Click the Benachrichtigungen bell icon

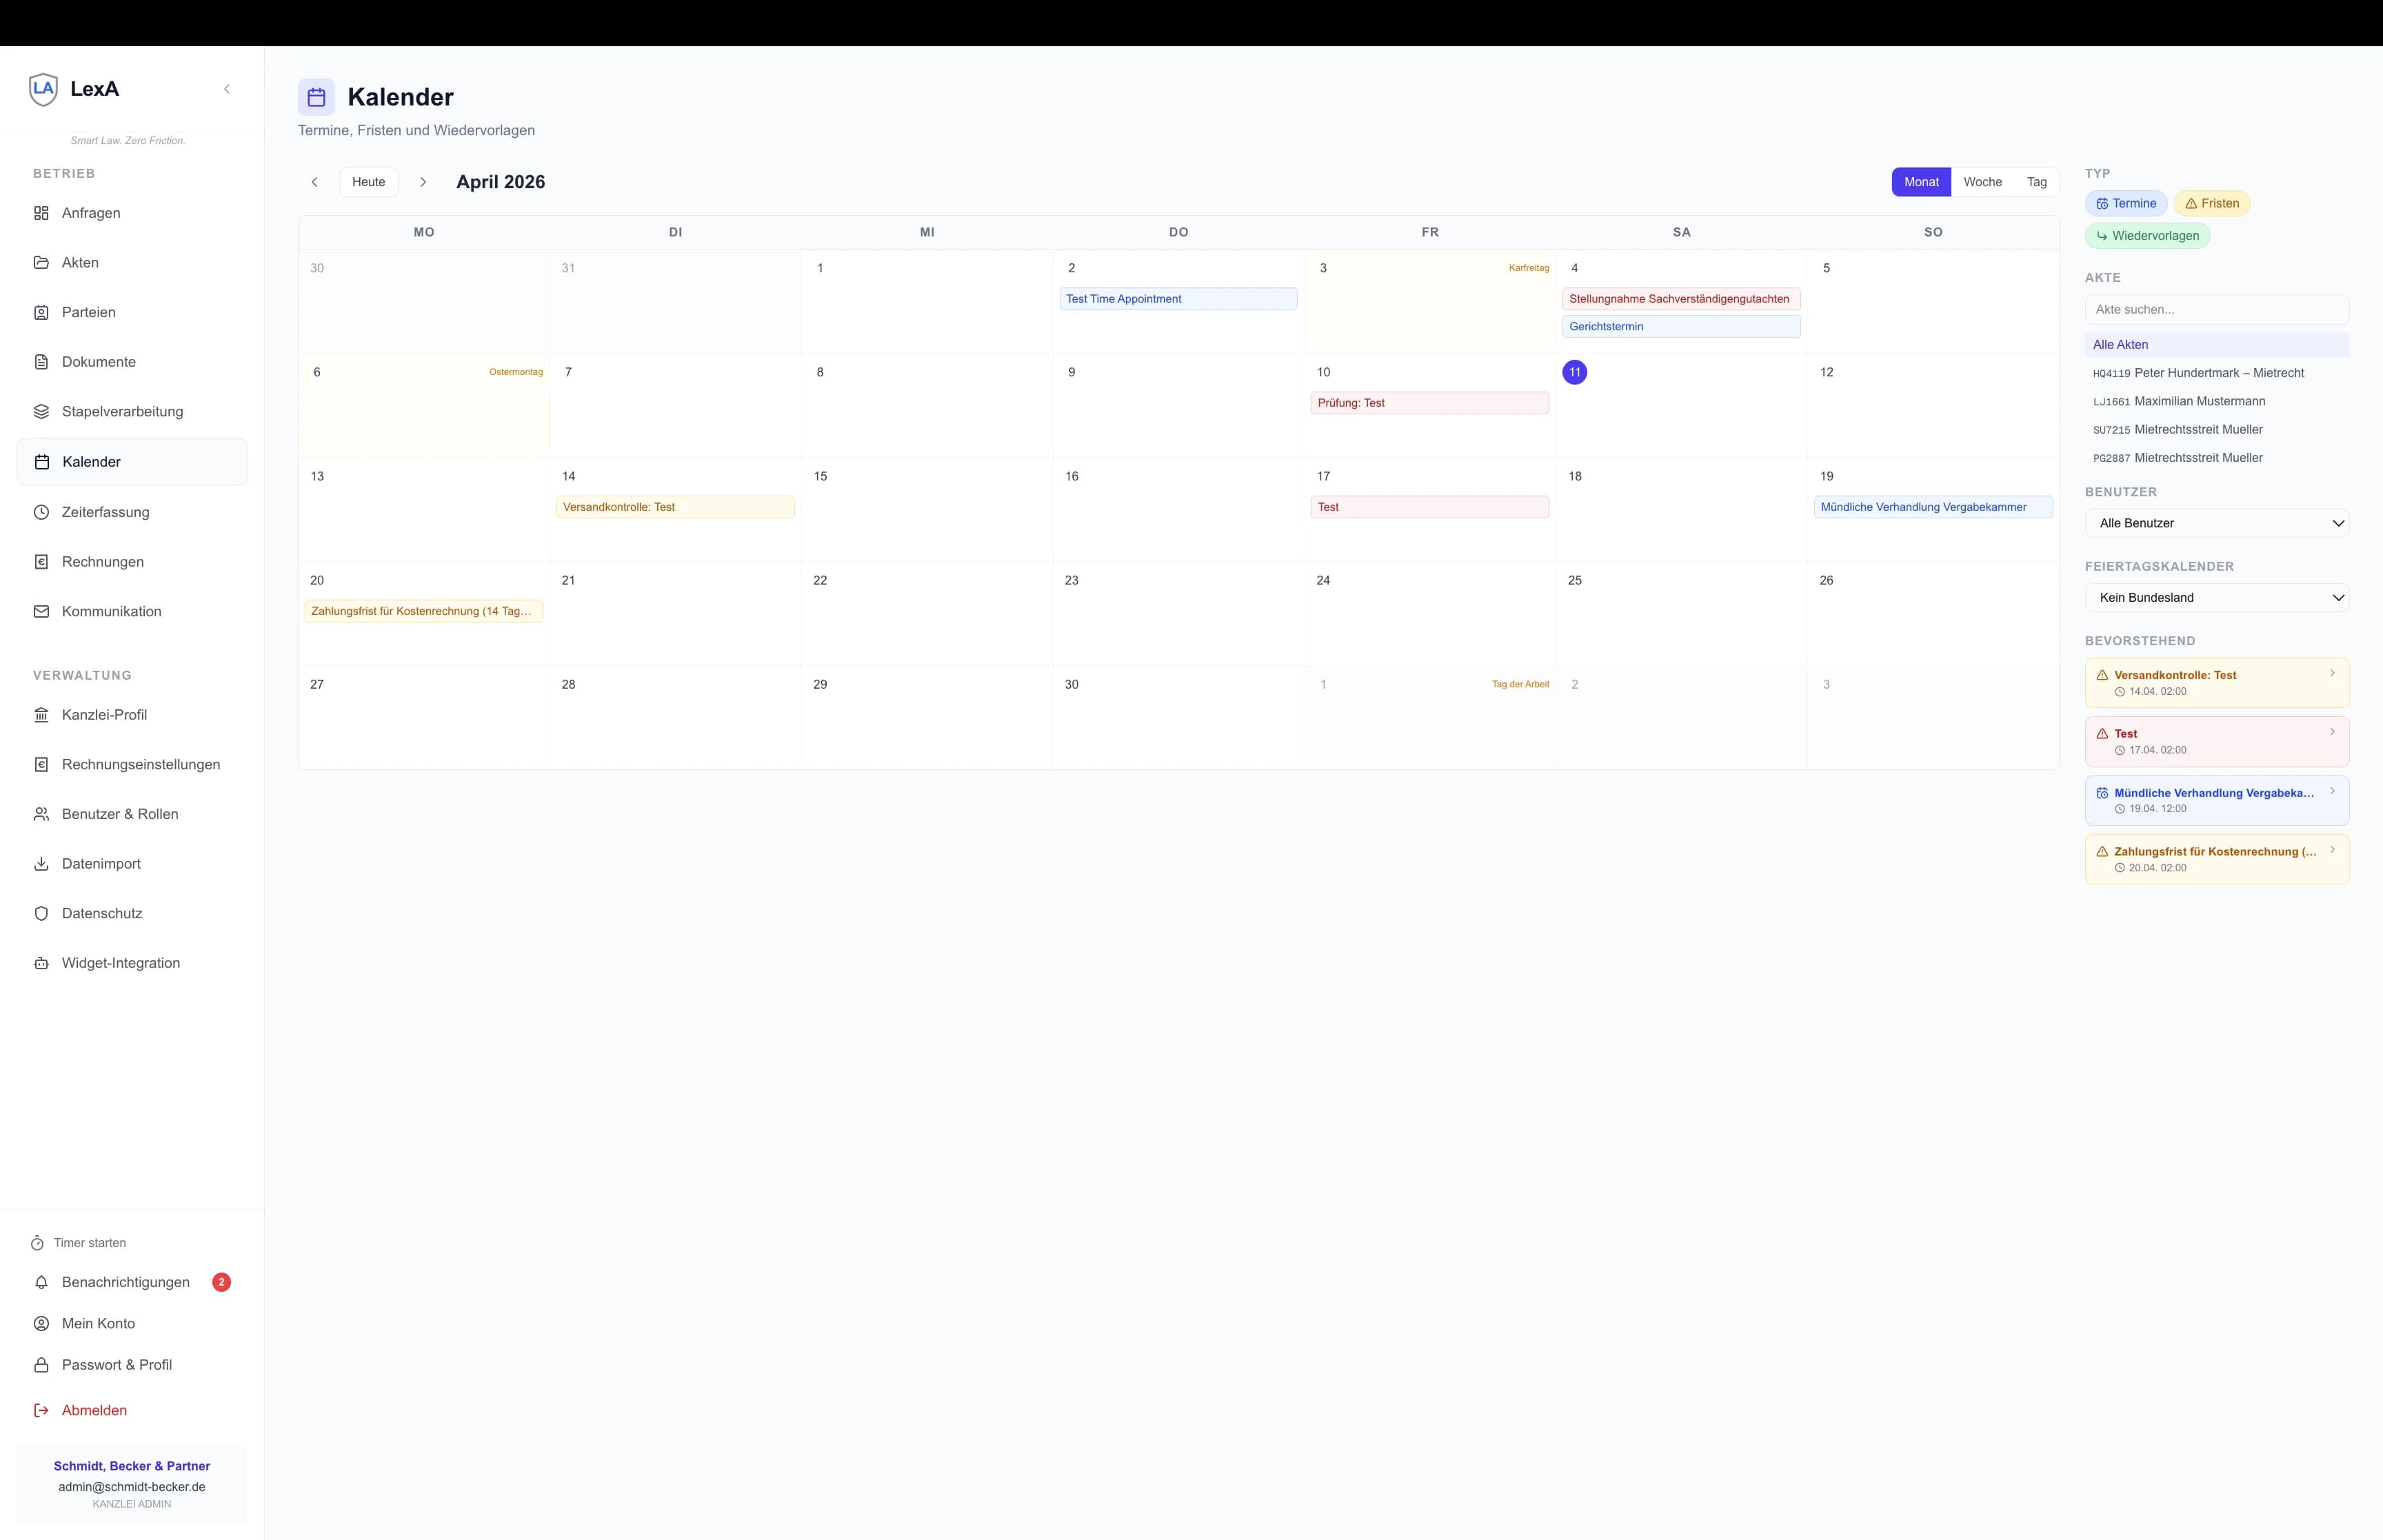click(x=41, y=1282)
